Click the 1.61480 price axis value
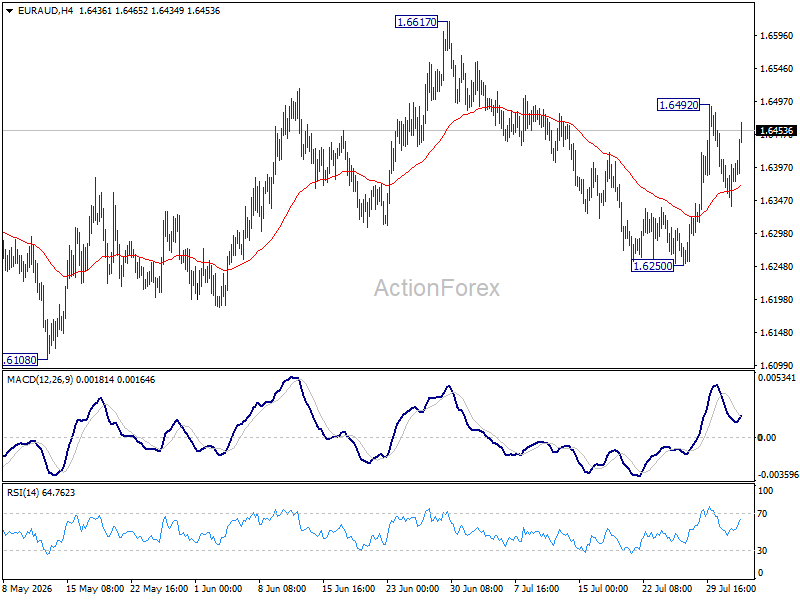Image resolution: width=800 pixels, height=600 pixels. 777,333
